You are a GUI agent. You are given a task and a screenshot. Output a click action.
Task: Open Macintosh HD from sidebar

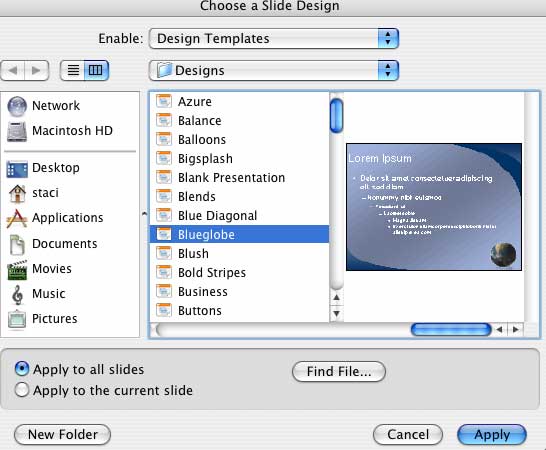17,131
